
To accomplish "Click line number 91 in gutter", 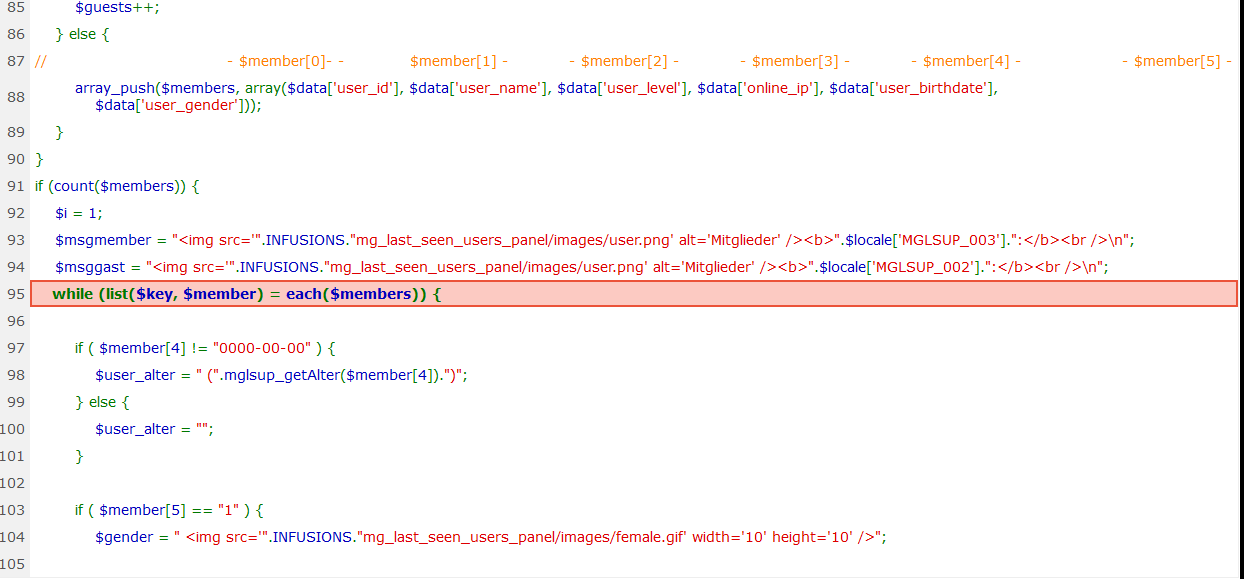I will point(15,186).
